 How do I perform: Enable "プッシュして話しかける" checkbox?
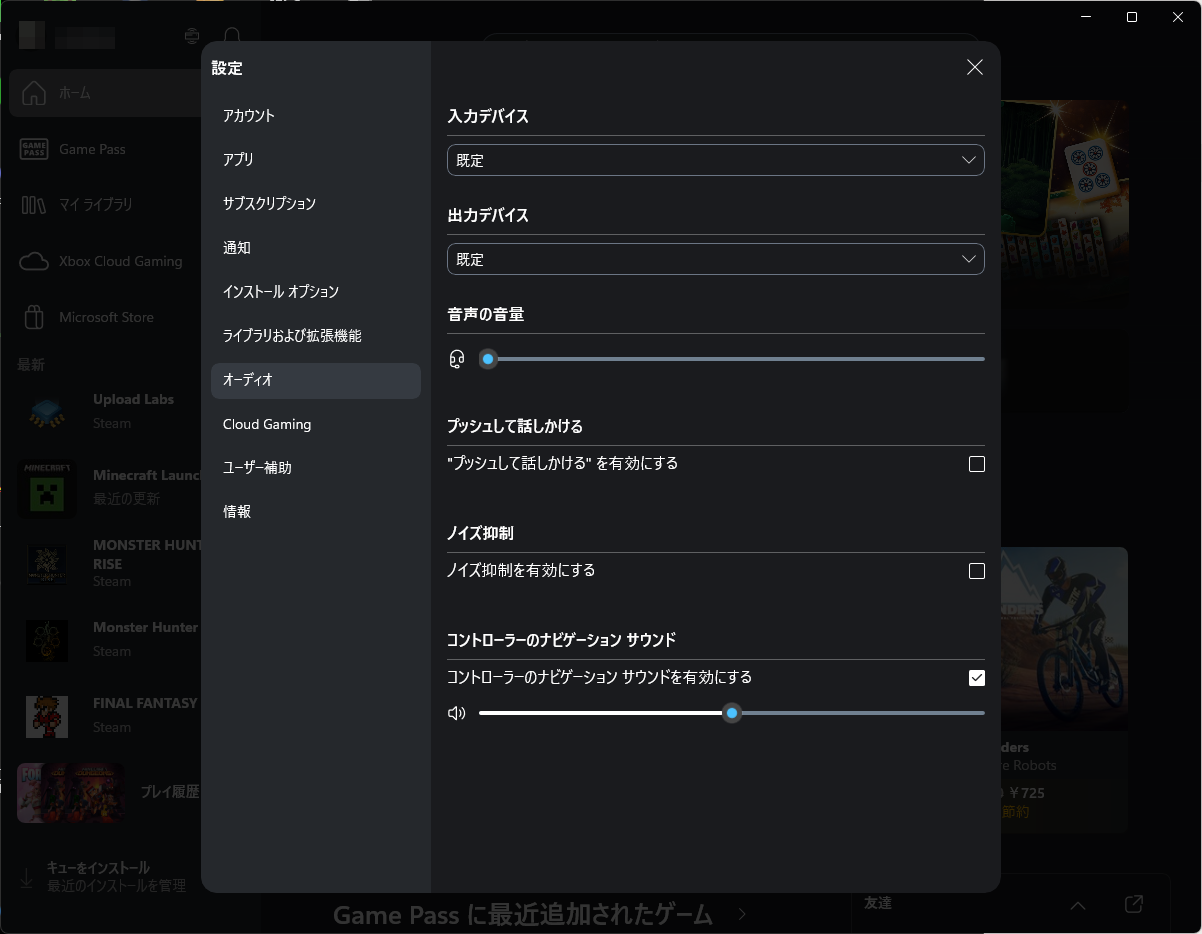[x=977, y=464]
